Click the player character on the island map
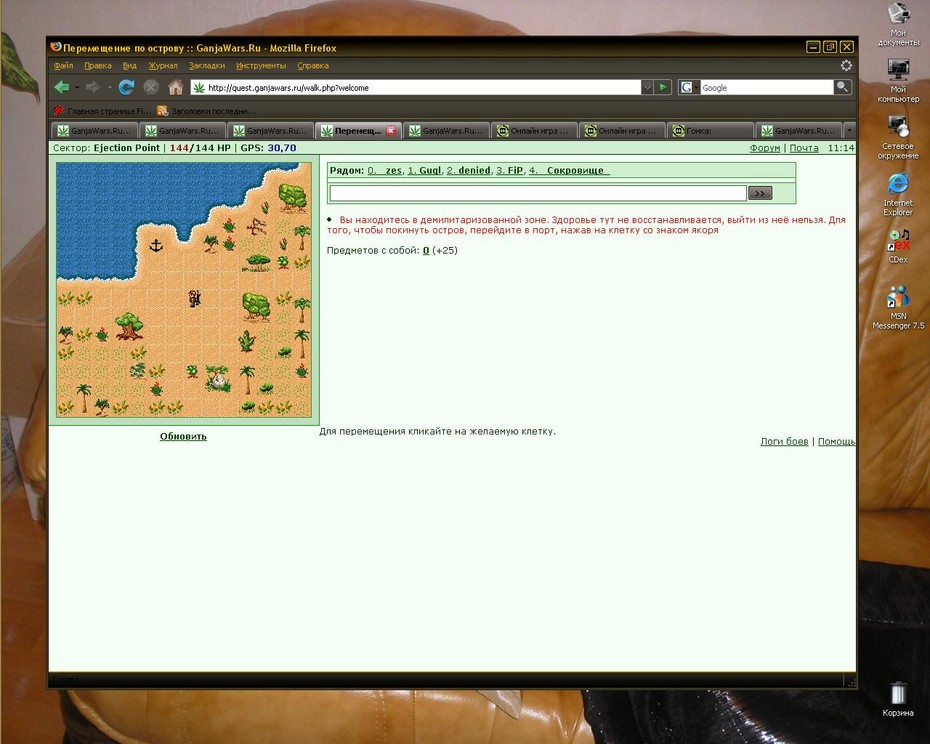The image size is (930, 744). click(x=195, y=298)
